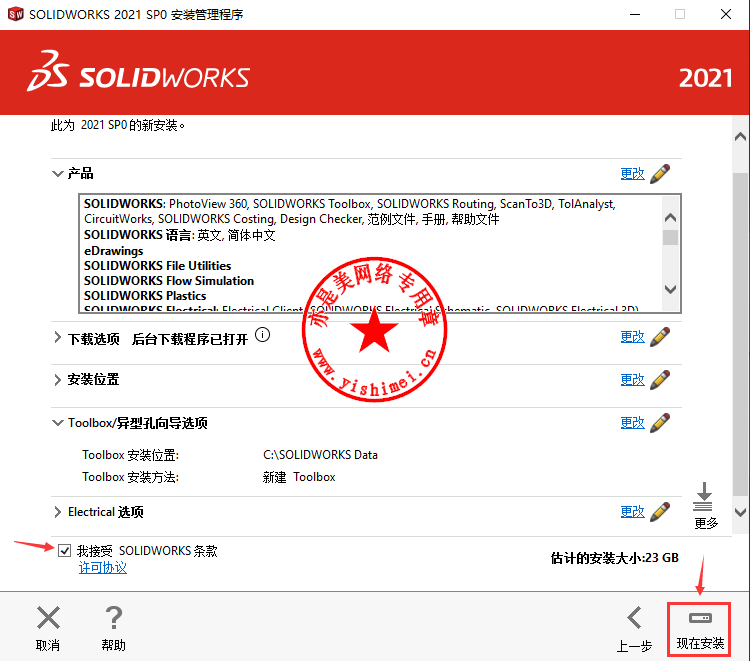This screenshot has width=750, height=661.
Task: Minimize the installation manager window
Action: (635, 14)
